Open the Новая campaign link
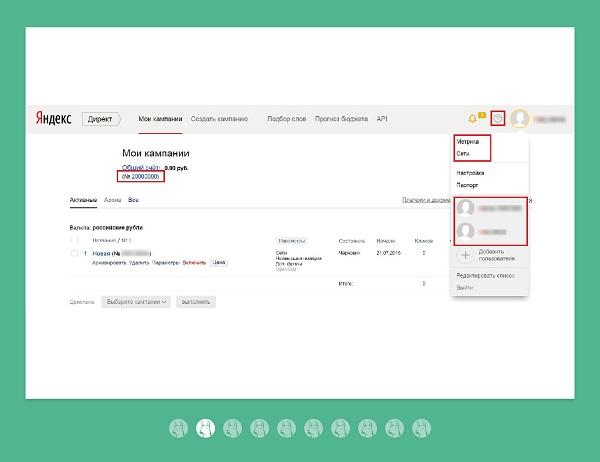The image size is (600, 462). (101, 253)
